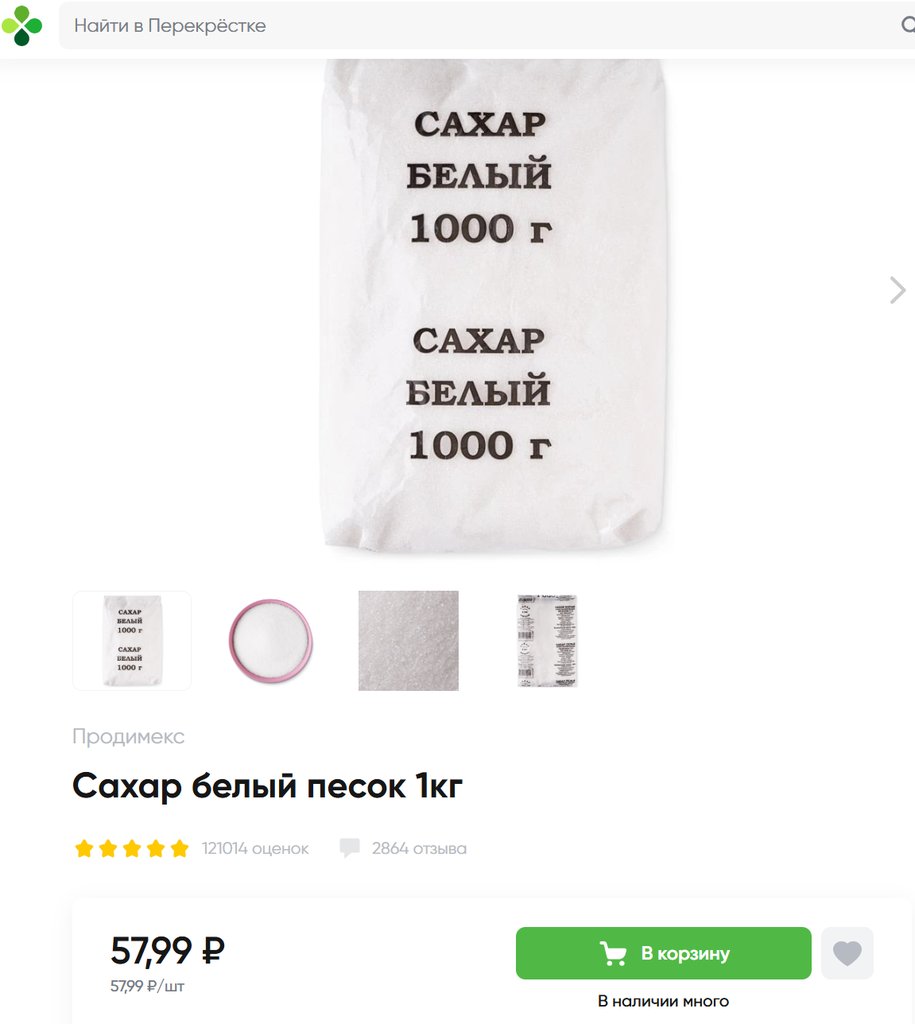The image size is (915, 1024).
Task: Select the sugar texture close-up thumbnail
Action: click(408, 641)
